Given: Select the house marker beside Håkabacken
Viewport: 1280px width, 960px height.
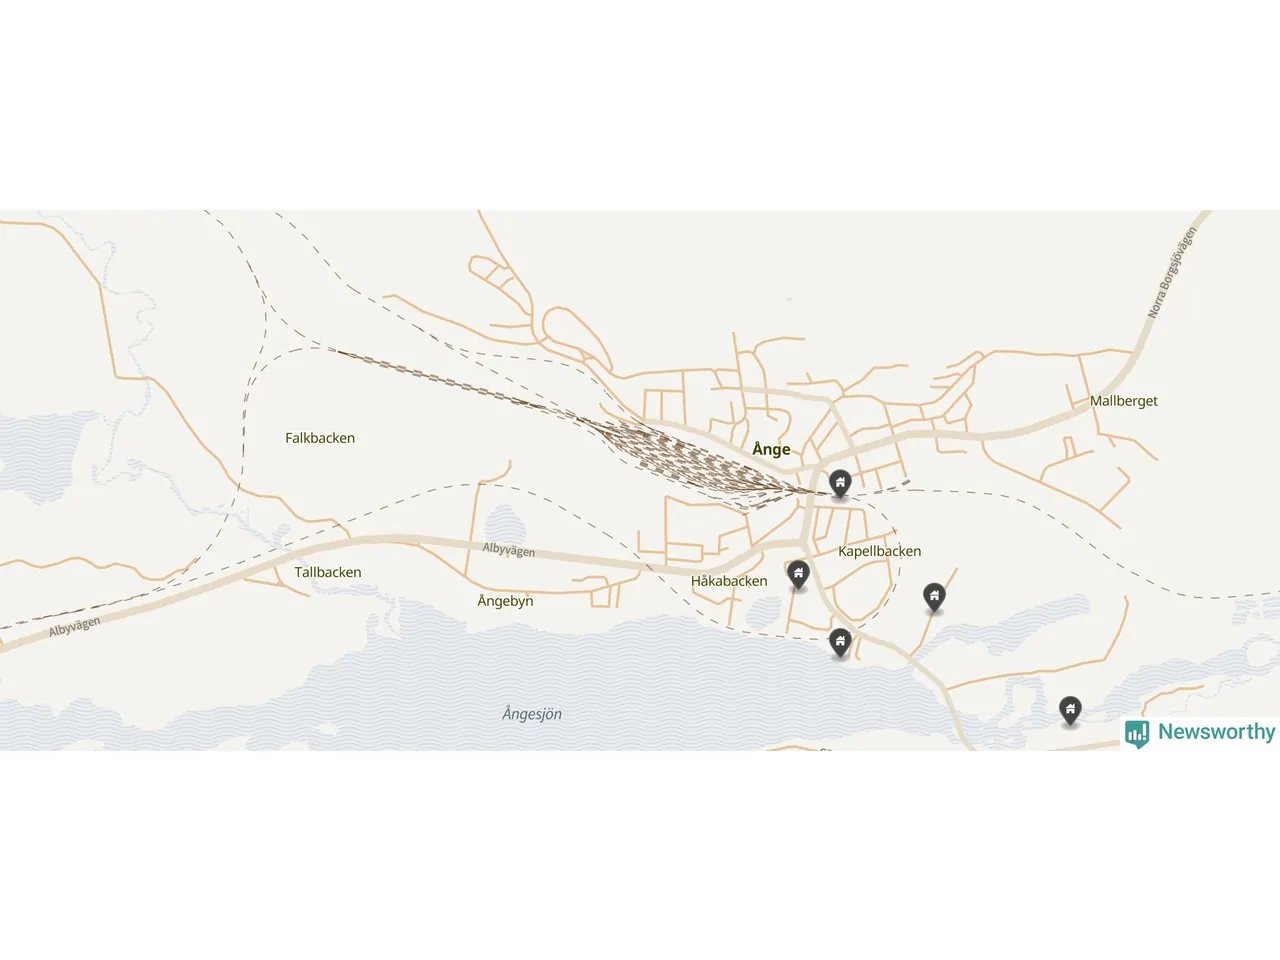Looking at the screenshot, I should click(798, 574).
